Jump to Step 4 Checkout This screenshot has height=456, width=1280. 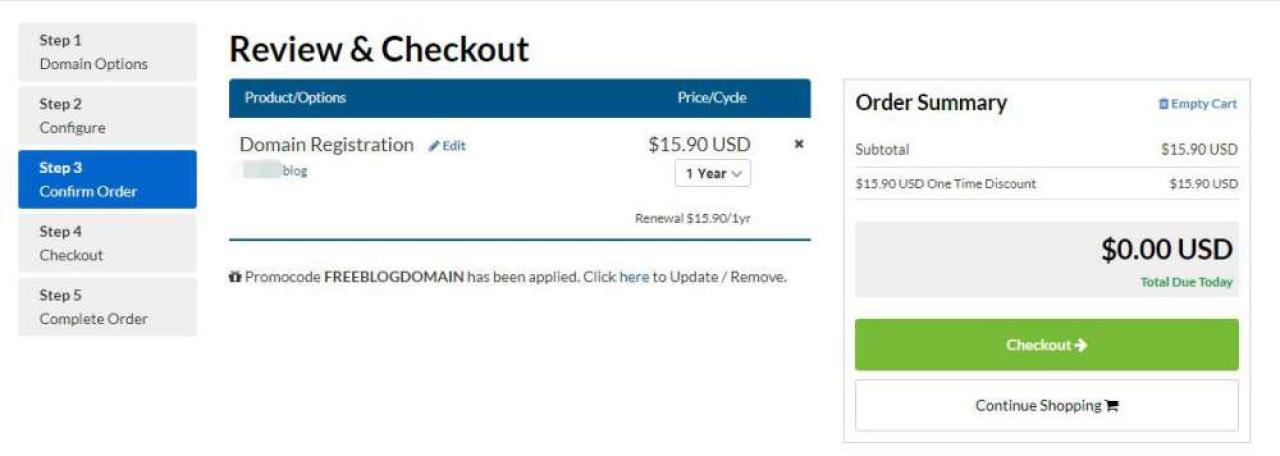[107, 243]
